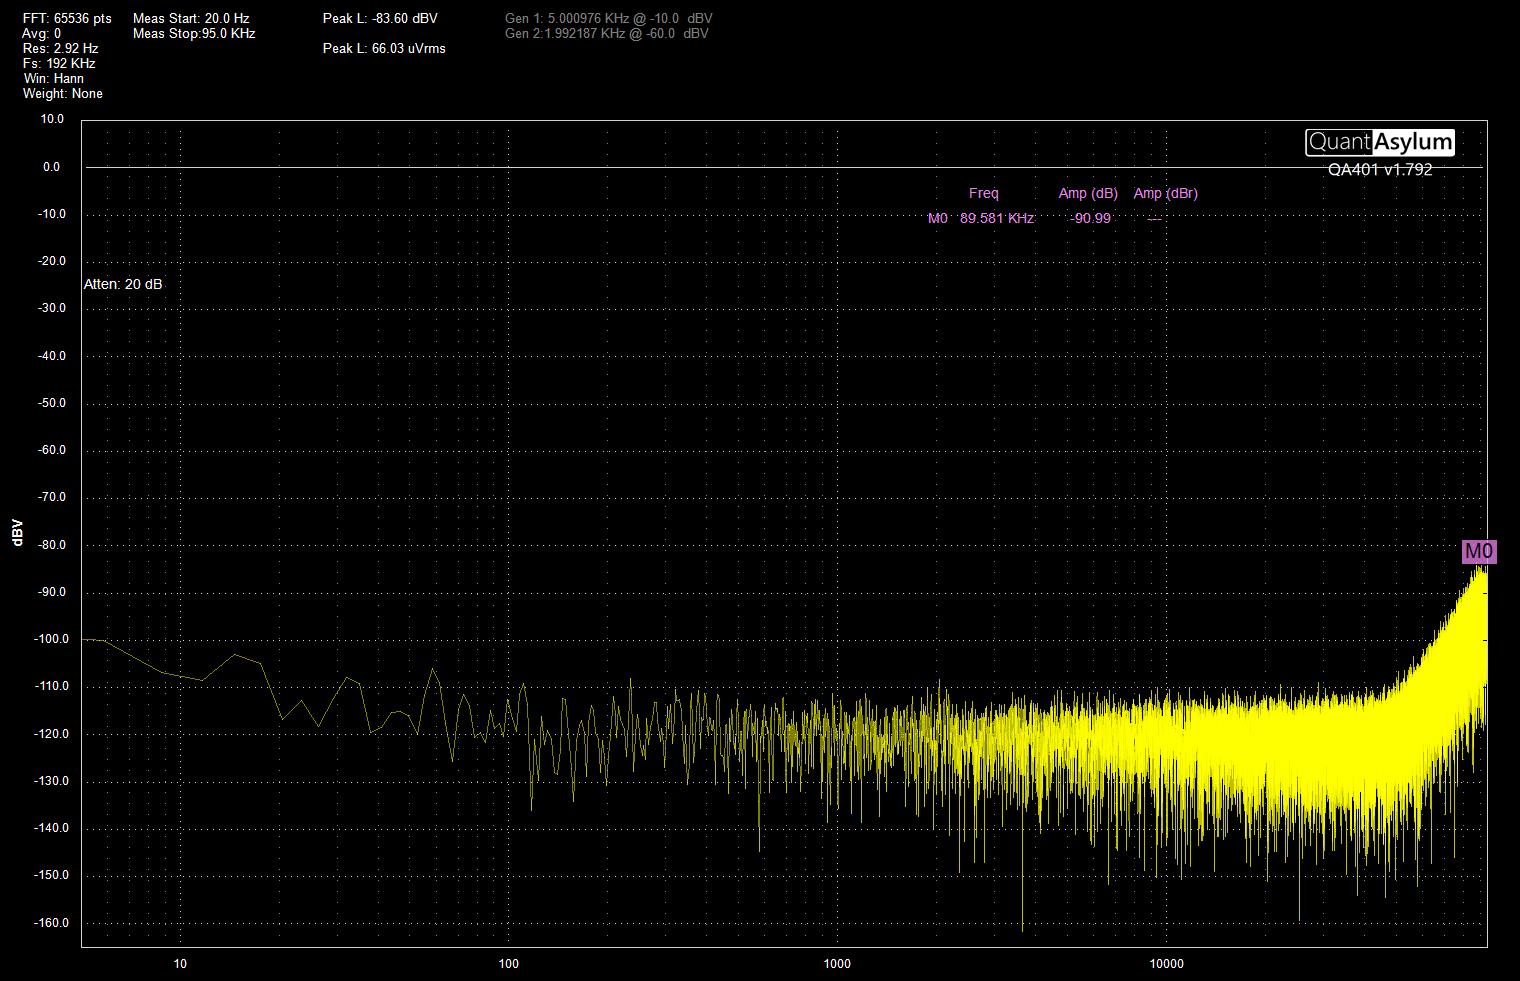The width and height of the screenshot is (1520, 981).
Task: Select the 'Avg: 0' text
Action: [x=41, y=34]
